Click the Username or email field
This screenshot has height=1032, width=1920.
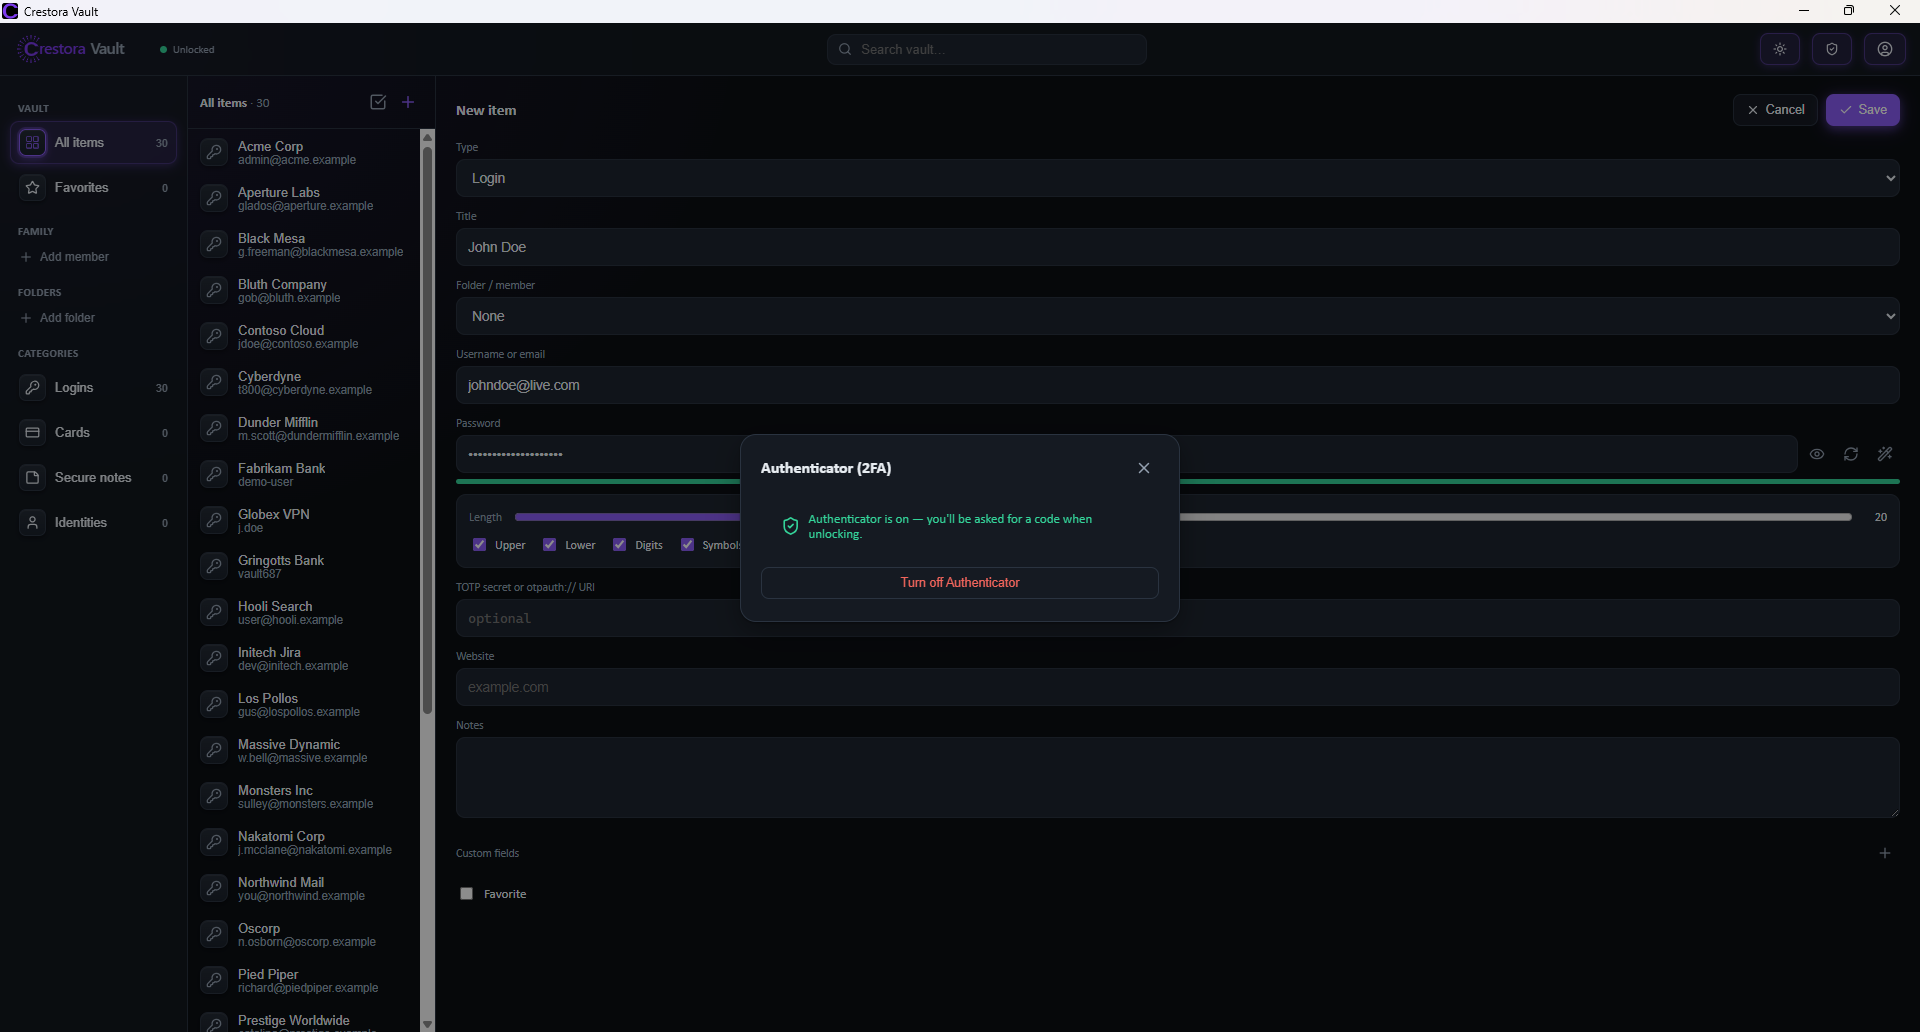1177,385
